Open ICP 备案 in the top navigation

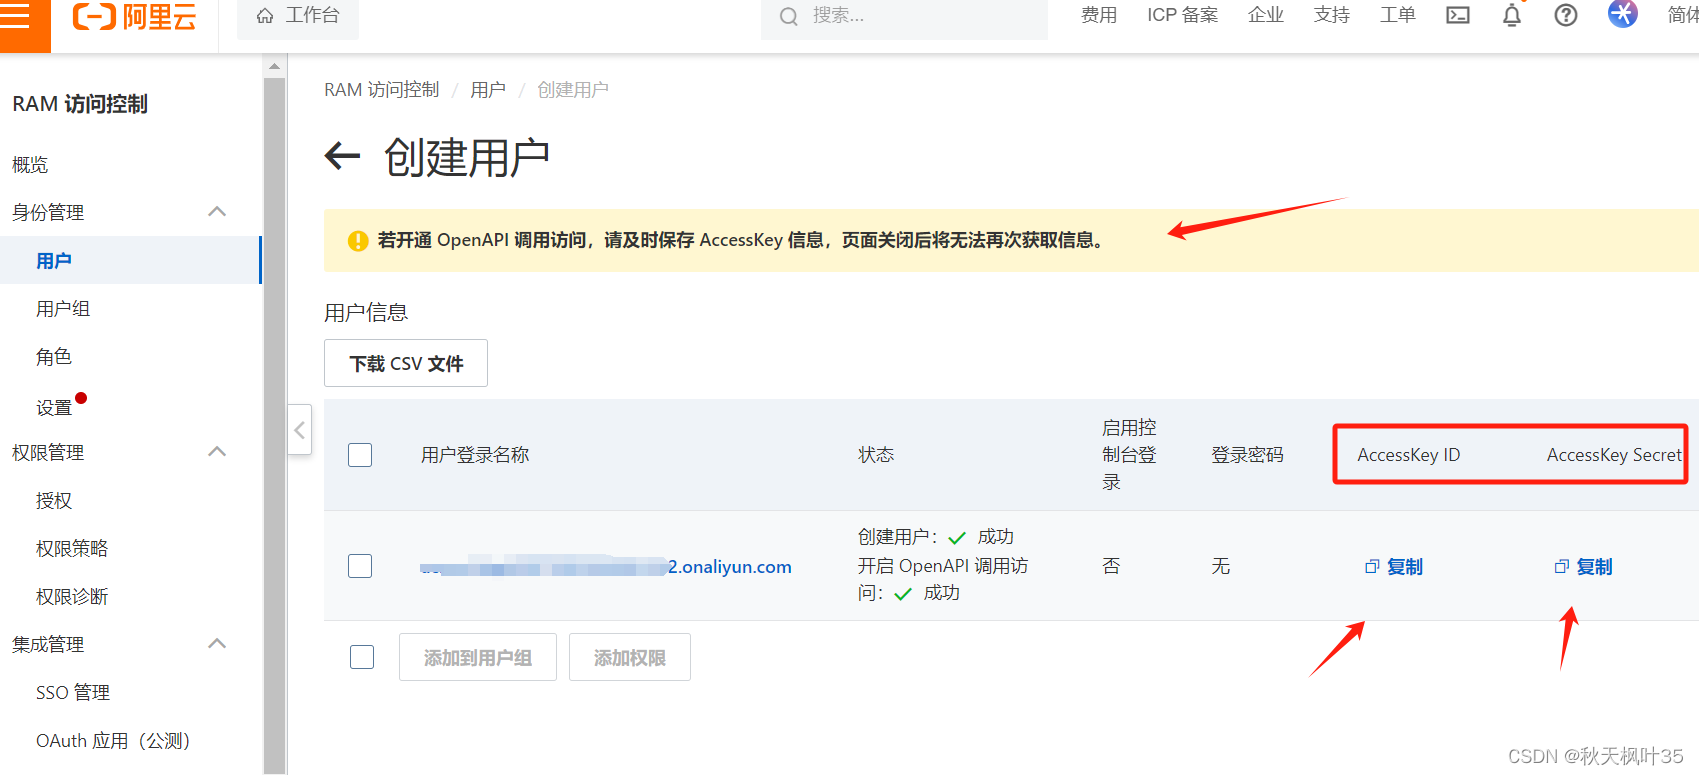[1183, 15]
